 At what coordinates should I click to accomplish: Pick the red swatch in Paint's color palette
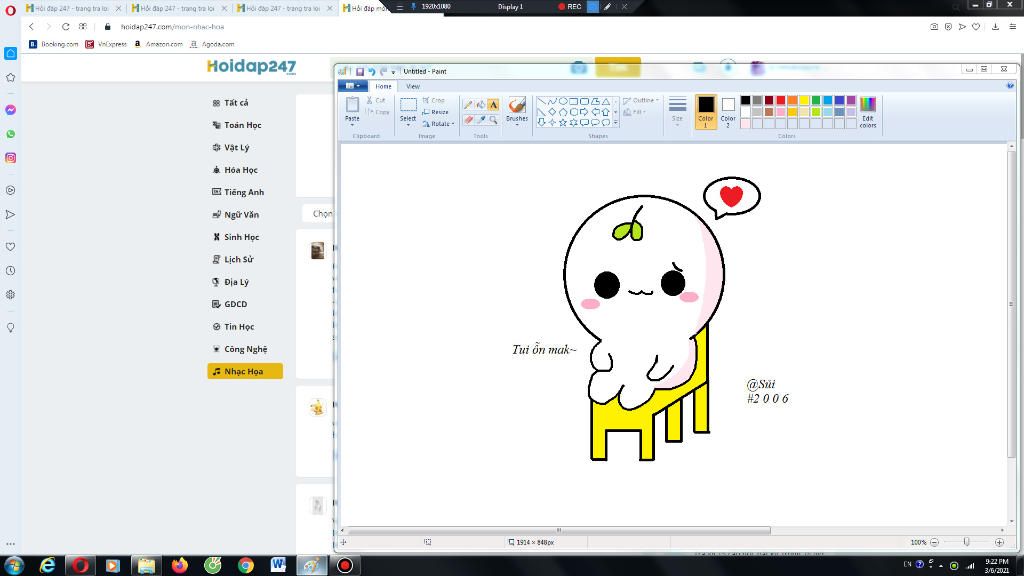coord(780,100)
